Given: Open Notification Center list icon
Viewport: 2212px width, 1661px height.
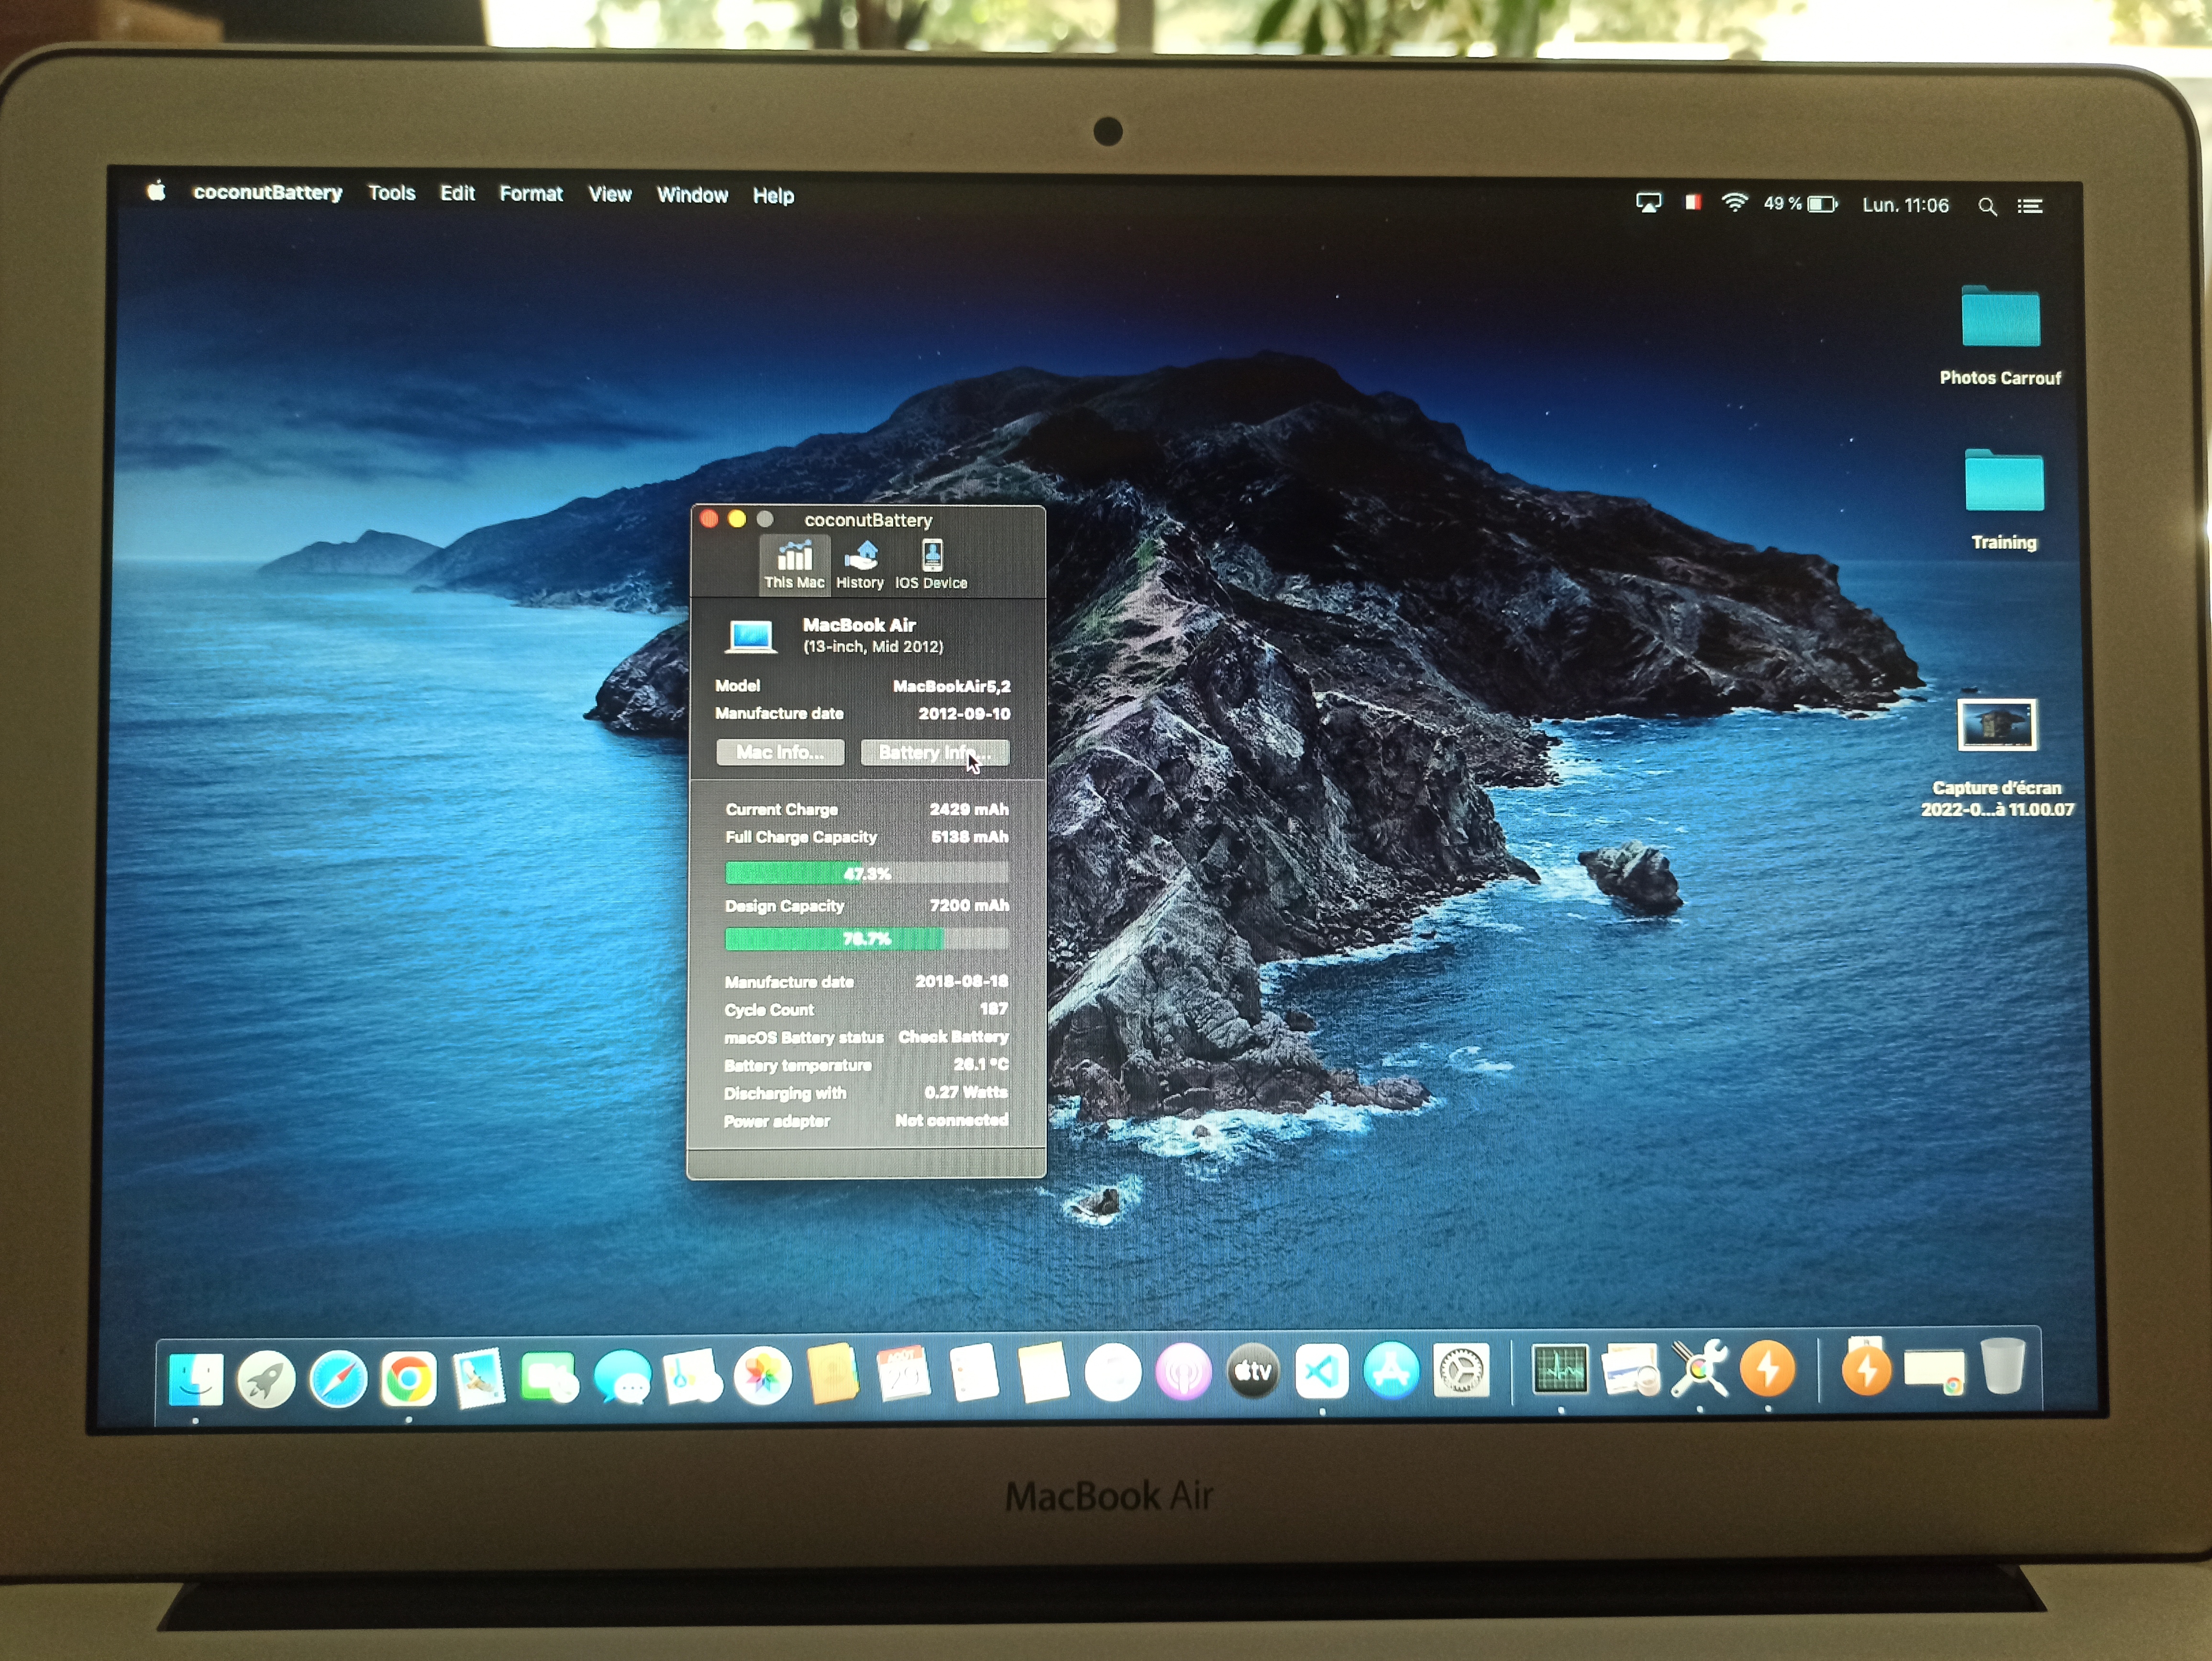Looking at the screenshot, I should 2030,206.
